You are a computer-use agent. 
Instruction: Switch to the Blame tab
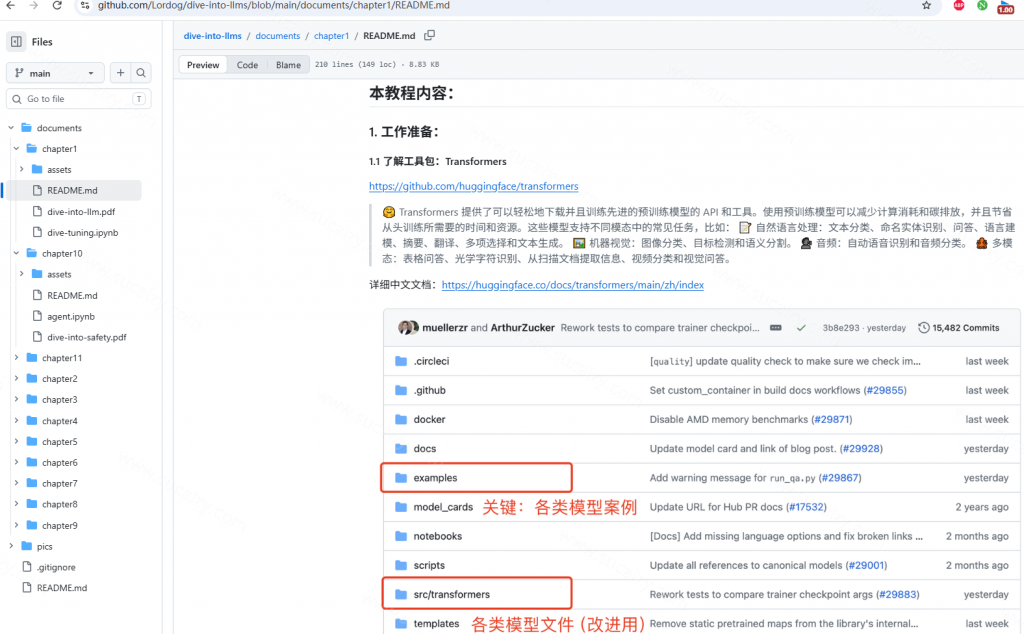(288, 65)
